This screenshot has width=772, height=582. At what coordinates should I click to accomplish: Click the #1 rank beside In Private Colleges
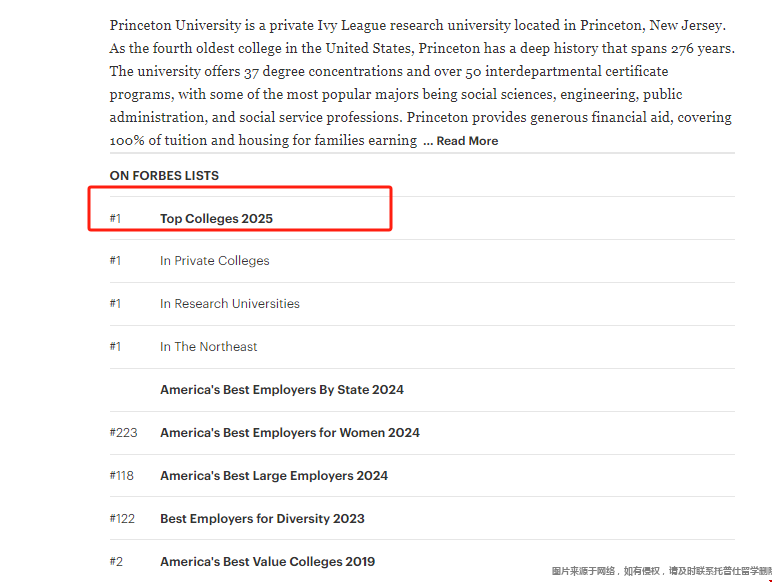pos(115,260)
